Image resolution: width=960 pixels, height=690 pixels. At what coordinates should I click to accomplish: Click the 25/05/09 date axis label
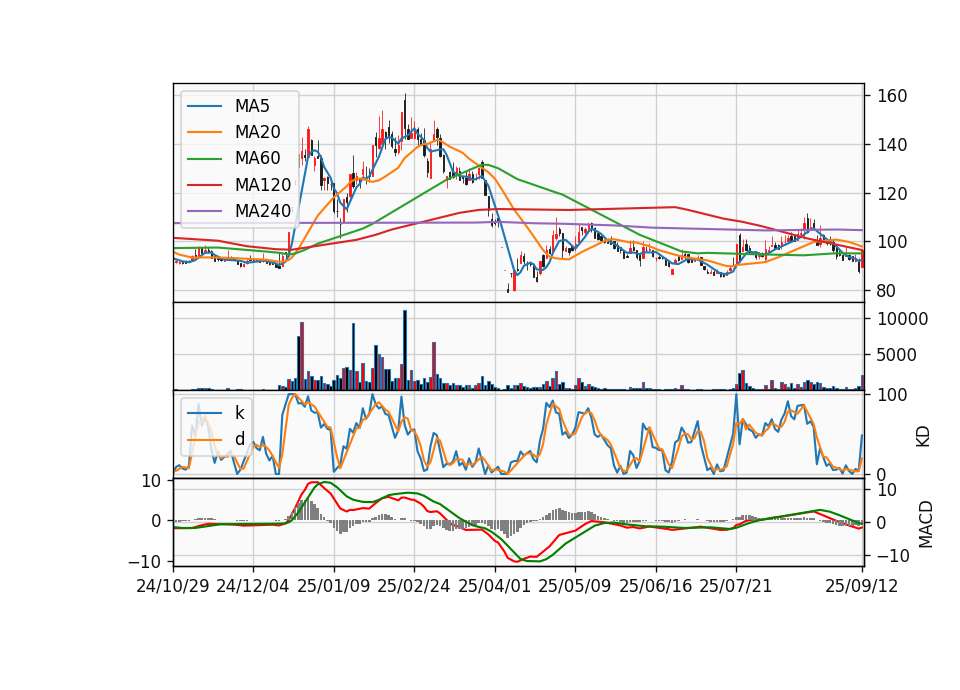pos(574,586)
